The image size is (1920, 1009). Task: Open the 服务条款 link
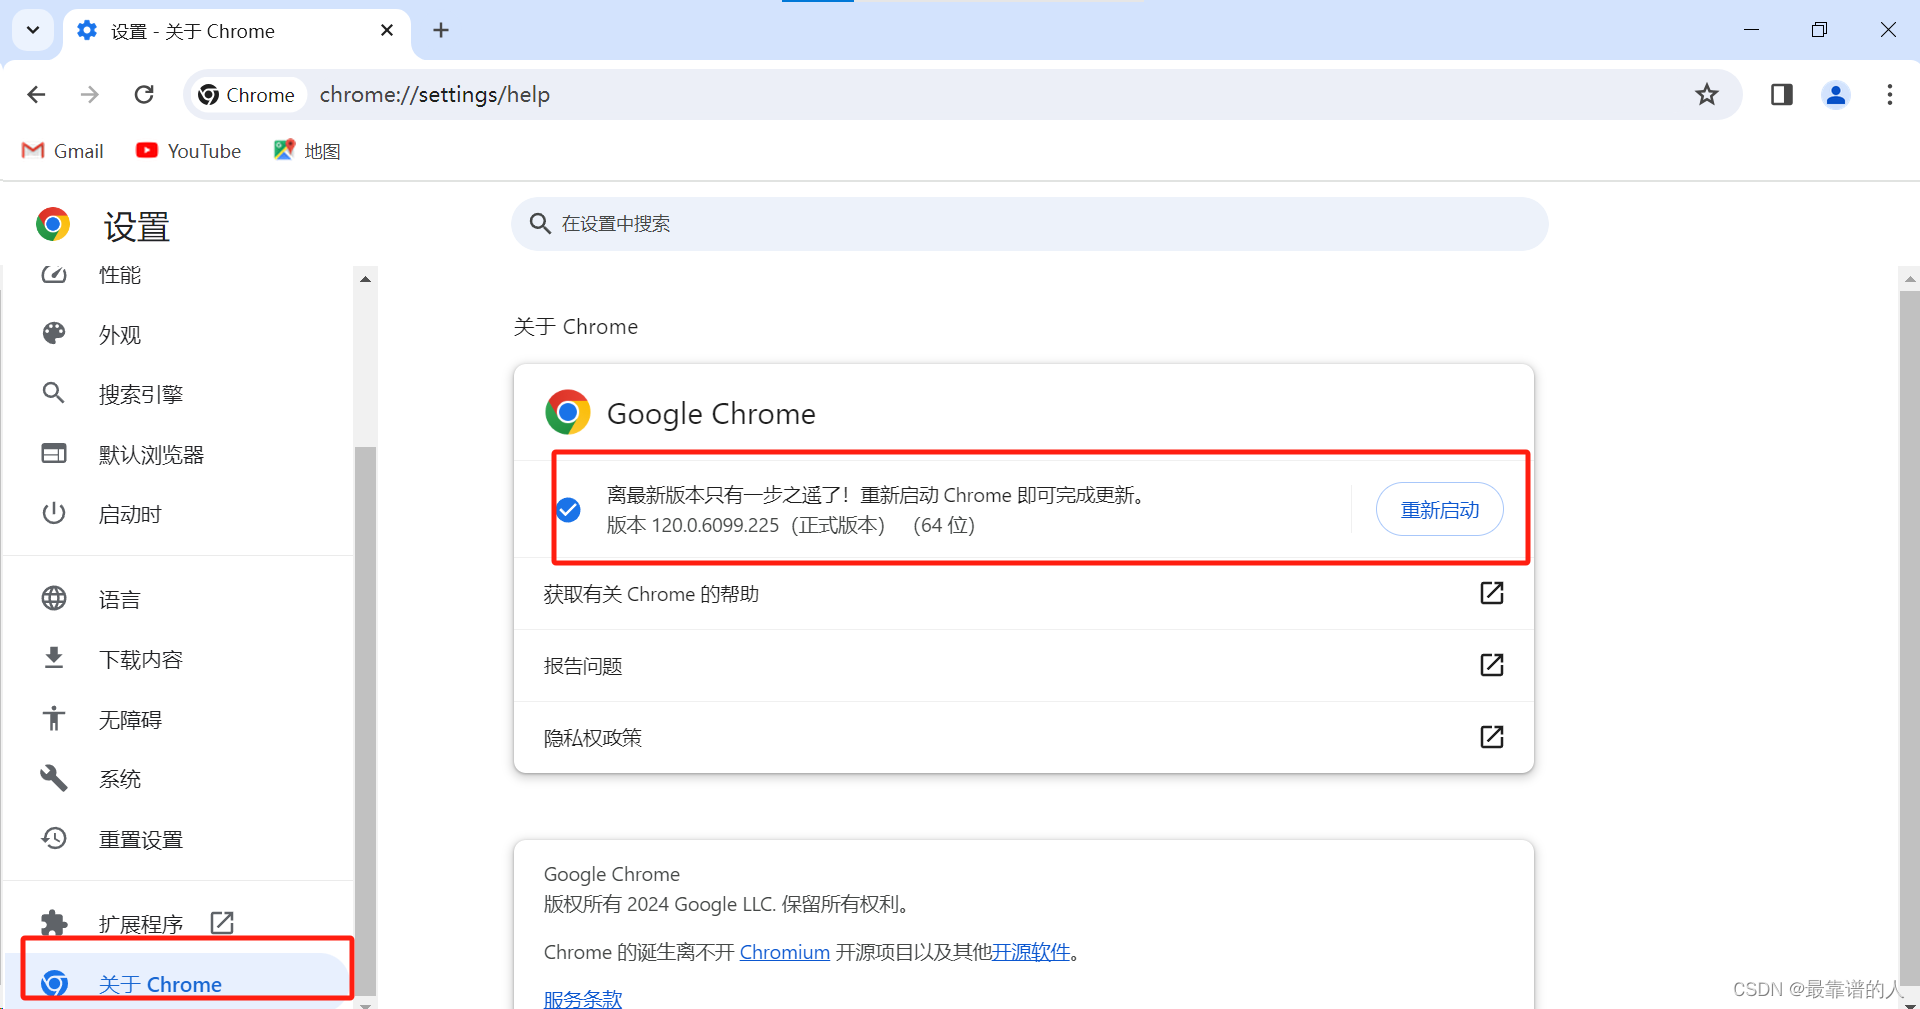coord(583,998)
